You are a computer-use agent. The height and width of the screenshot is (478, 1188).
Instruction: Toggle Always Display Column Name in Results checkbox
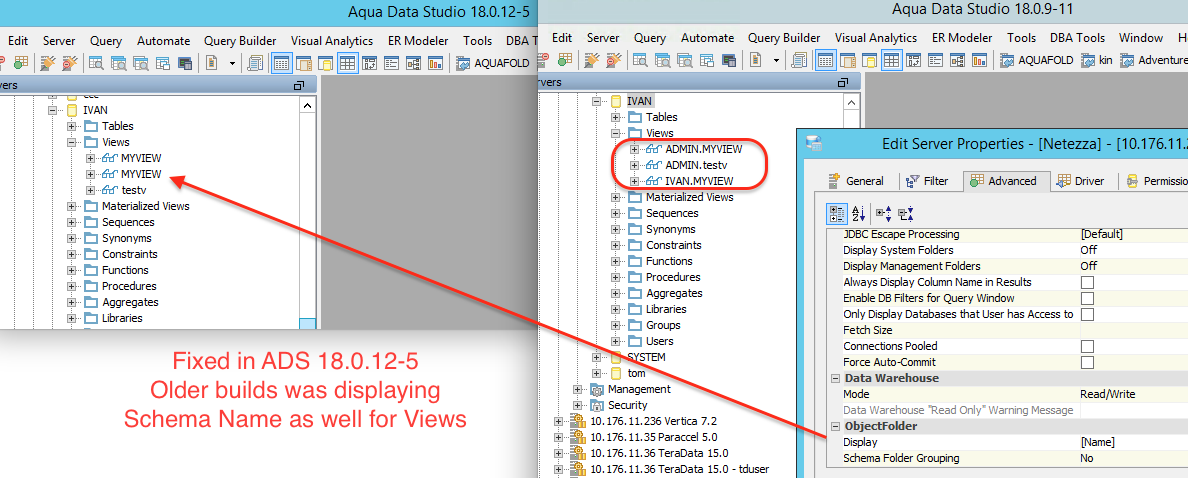pyautogui.click(x=1087, y=283)
